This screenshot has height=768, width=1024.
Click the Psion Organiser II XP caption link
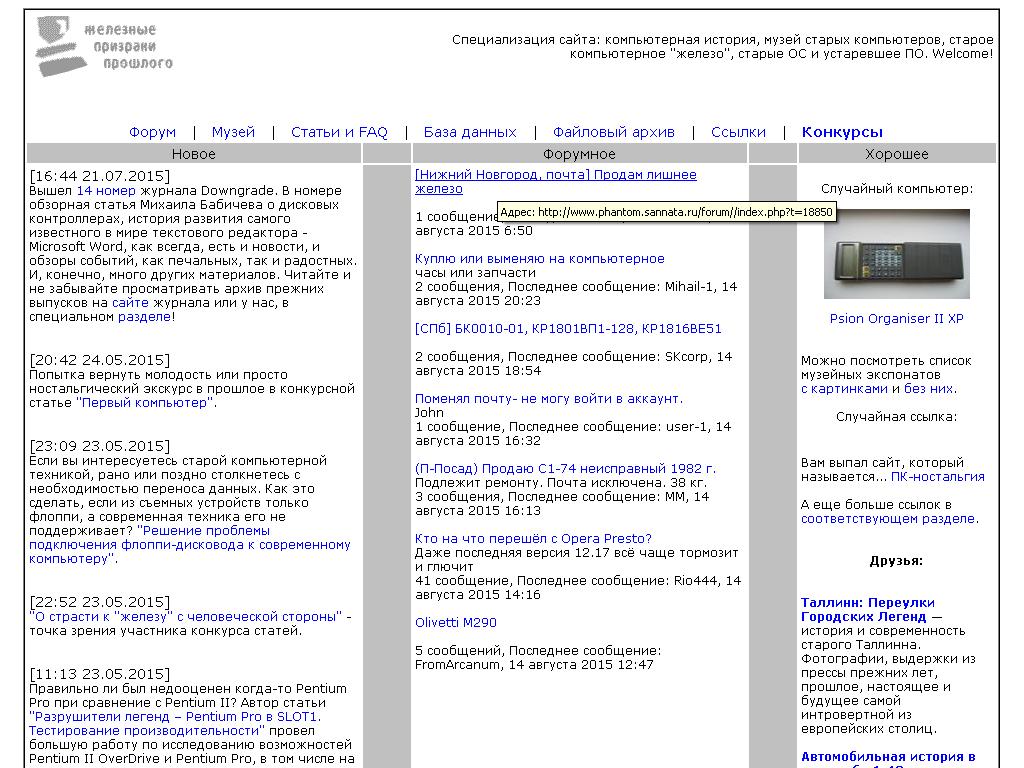coord(896,319)
